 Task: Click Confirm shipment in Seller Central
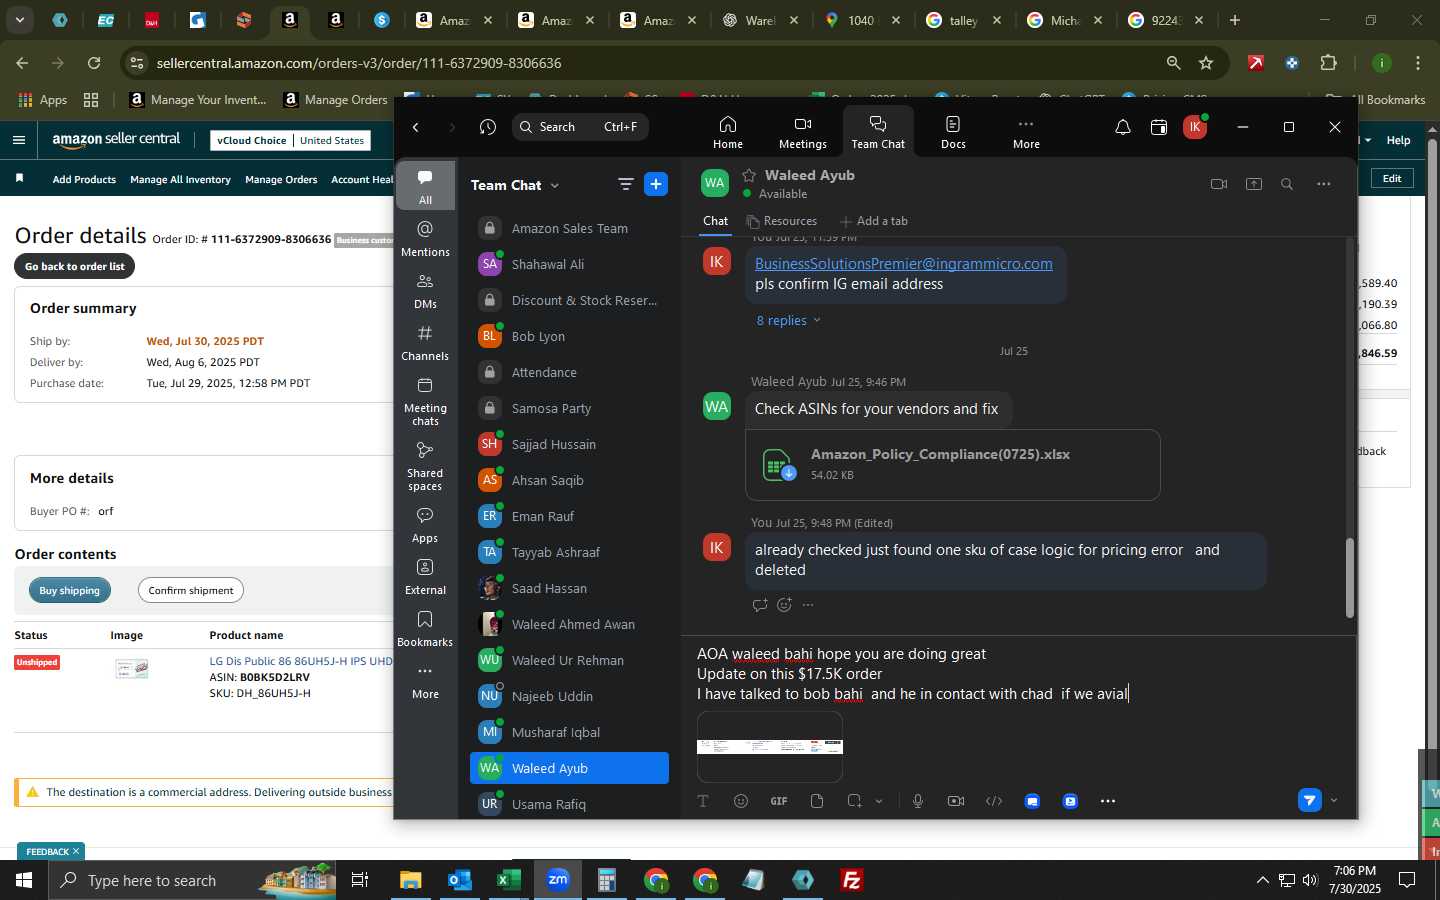(191, 591)
